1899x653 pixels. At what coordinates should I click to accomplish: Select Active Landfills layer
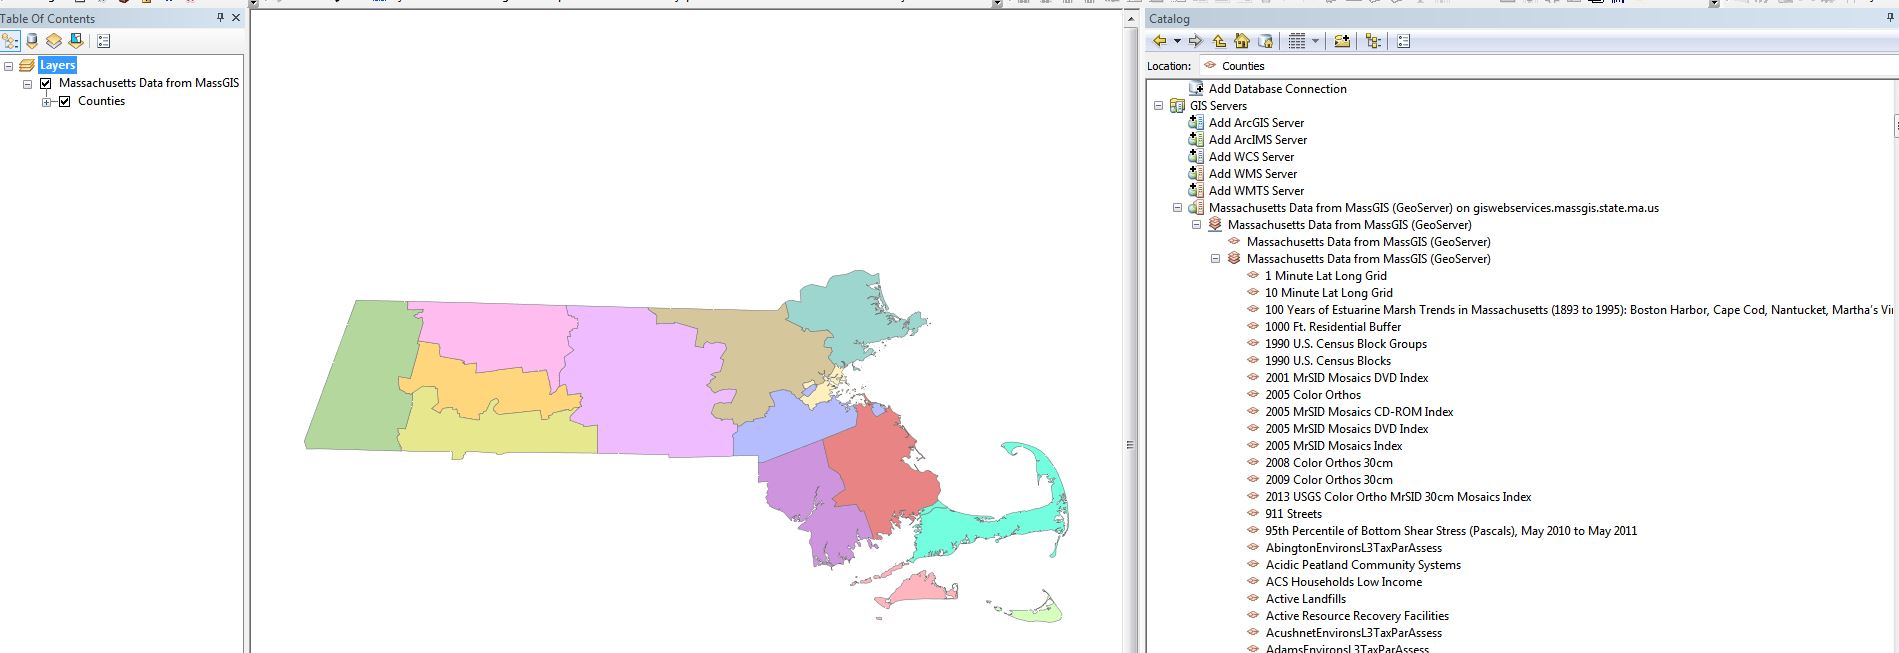click(1305, 599)
